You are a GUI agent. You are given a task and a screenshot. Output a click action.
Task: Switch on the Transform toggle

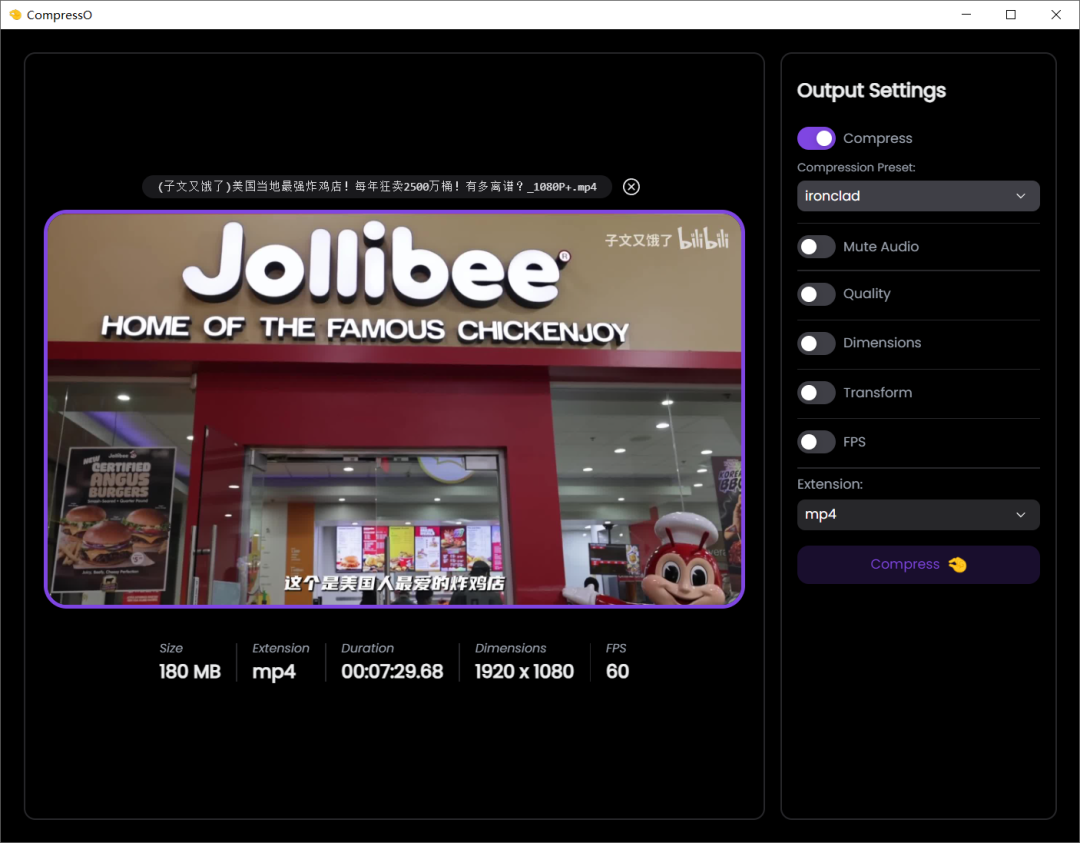(816, 393)
